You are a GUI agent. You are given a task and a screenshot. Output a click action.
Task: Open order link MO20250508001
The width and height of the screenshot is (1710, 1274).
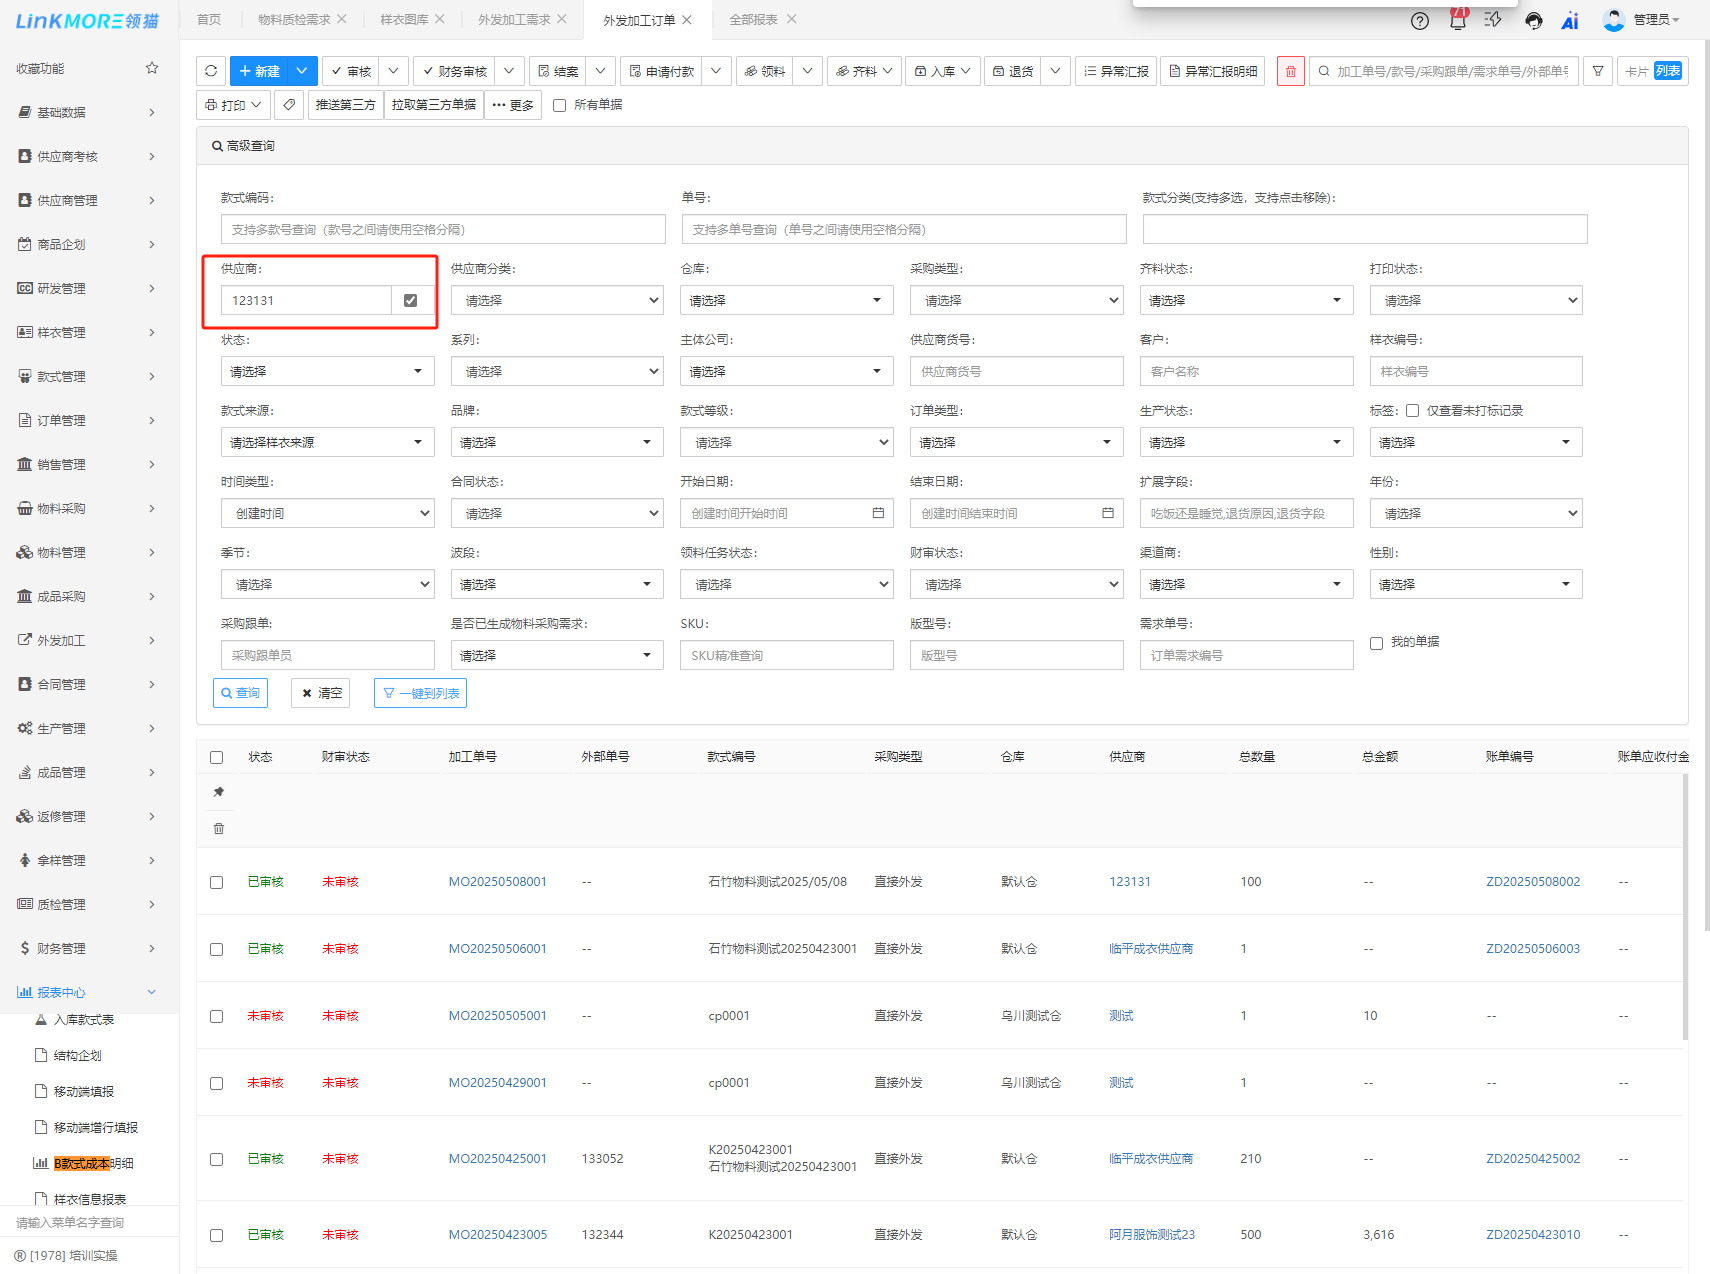coord(497,882)
